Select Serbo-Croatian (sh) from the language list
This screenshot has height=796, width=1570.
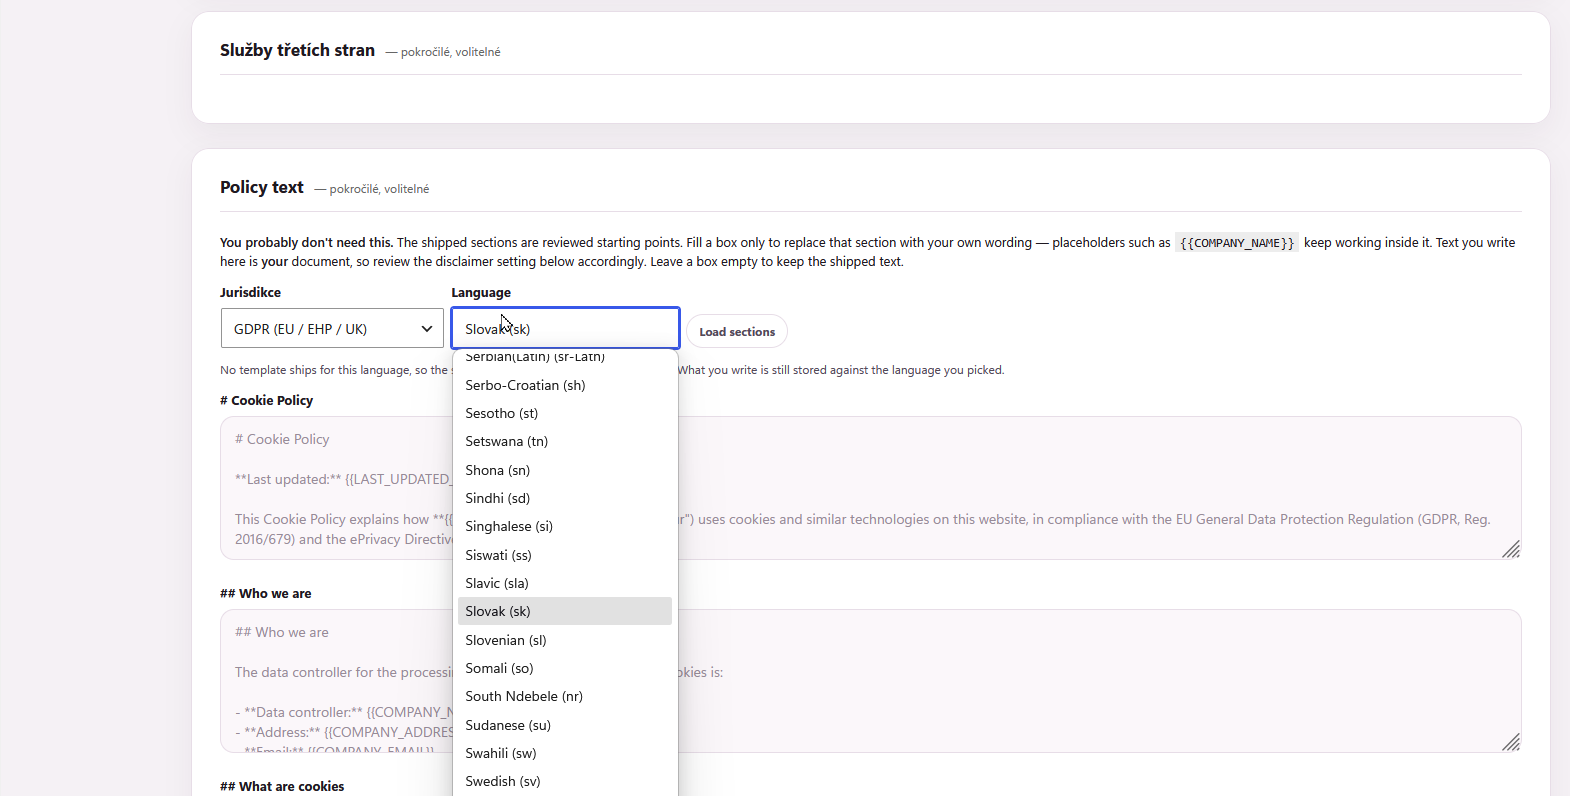tap(565, 385)
